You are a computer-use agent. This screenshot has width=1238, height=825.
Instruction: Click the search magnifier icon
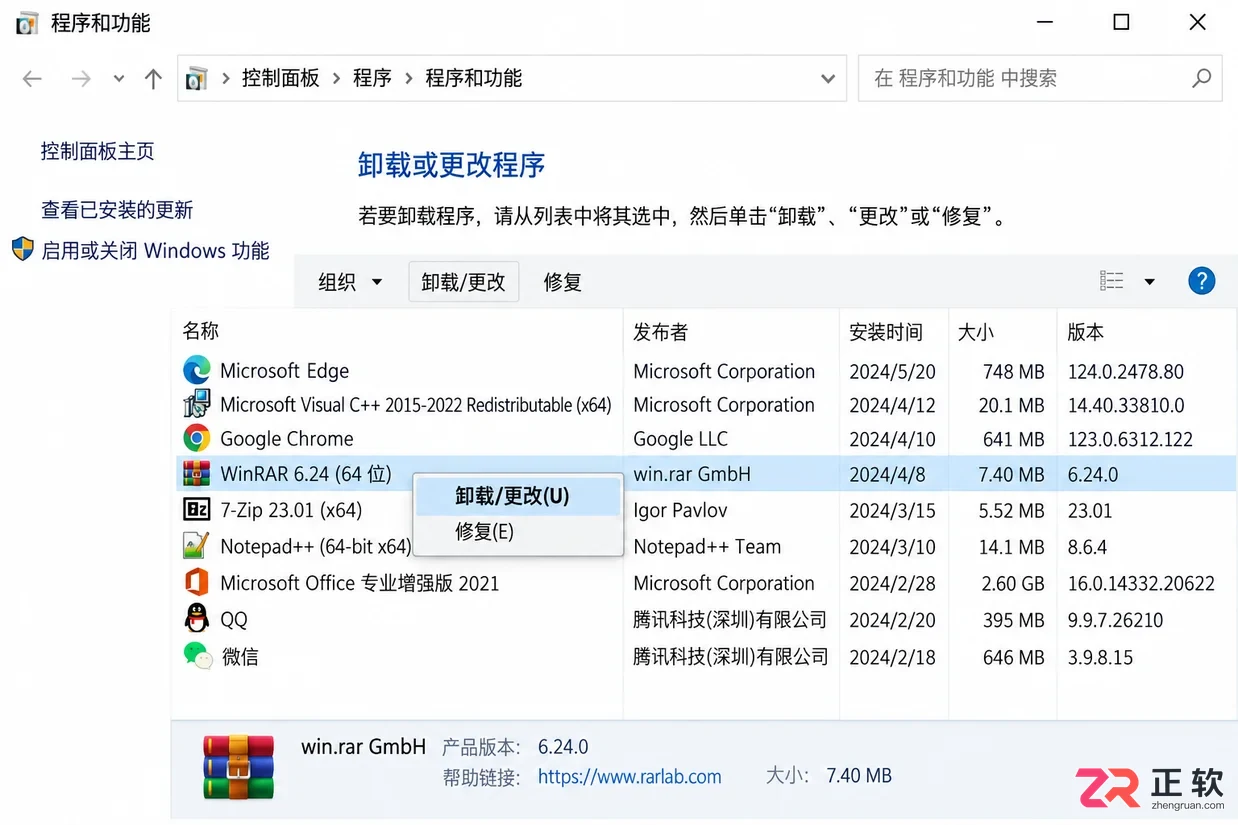[1201, 78]
